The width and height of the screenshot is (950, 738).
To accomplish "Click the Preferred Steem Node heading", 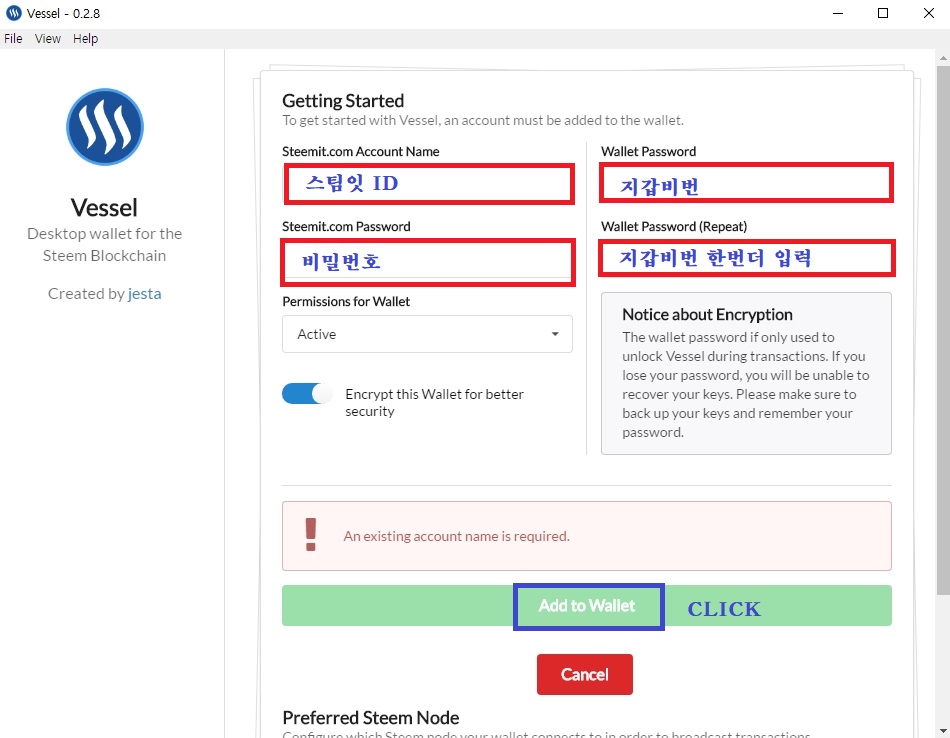I will click(x=371, y=718).
